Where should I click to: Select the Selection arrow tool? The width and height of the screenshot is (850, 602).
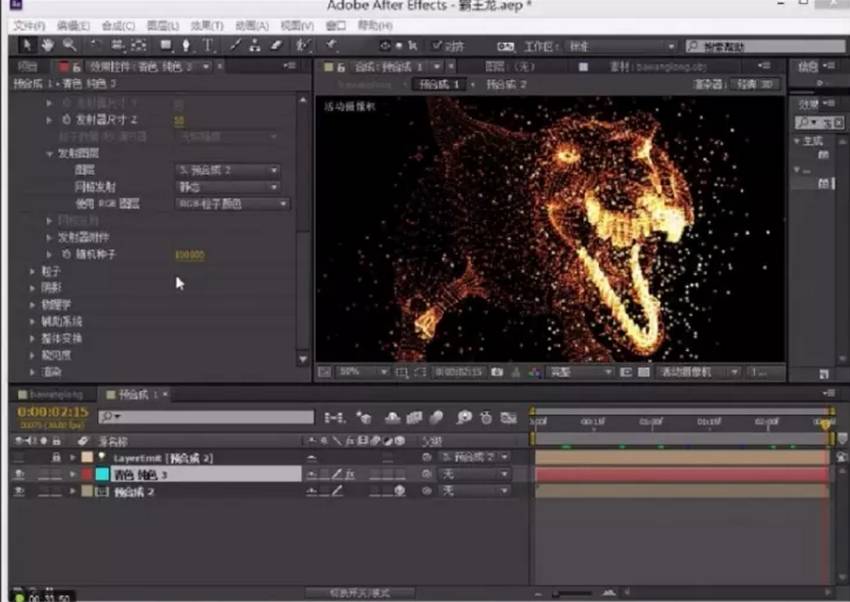pyautogui.click(x=25, y=45)
